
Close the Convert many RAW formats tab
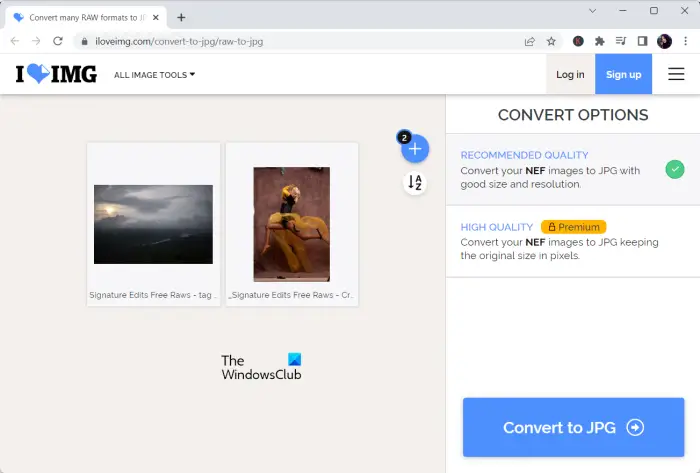(x=155, y=18)
